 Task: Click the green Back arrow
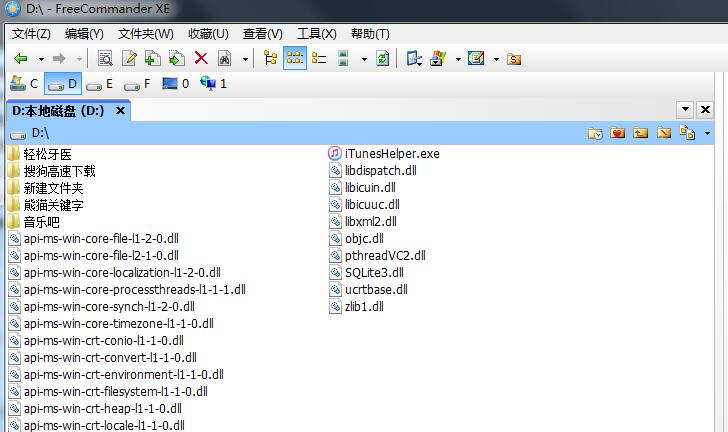coord(21,59)
